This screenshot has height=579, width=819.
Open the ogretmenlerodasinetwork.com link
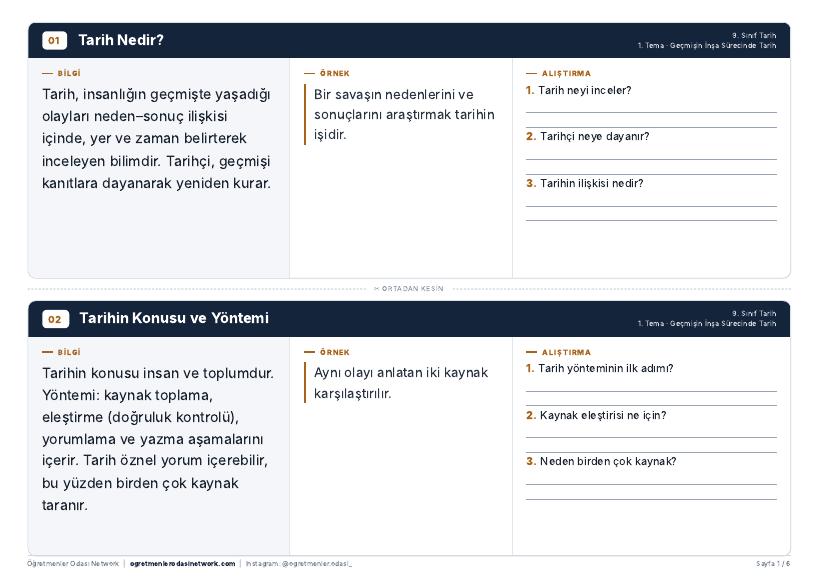[x=182, y=564]
